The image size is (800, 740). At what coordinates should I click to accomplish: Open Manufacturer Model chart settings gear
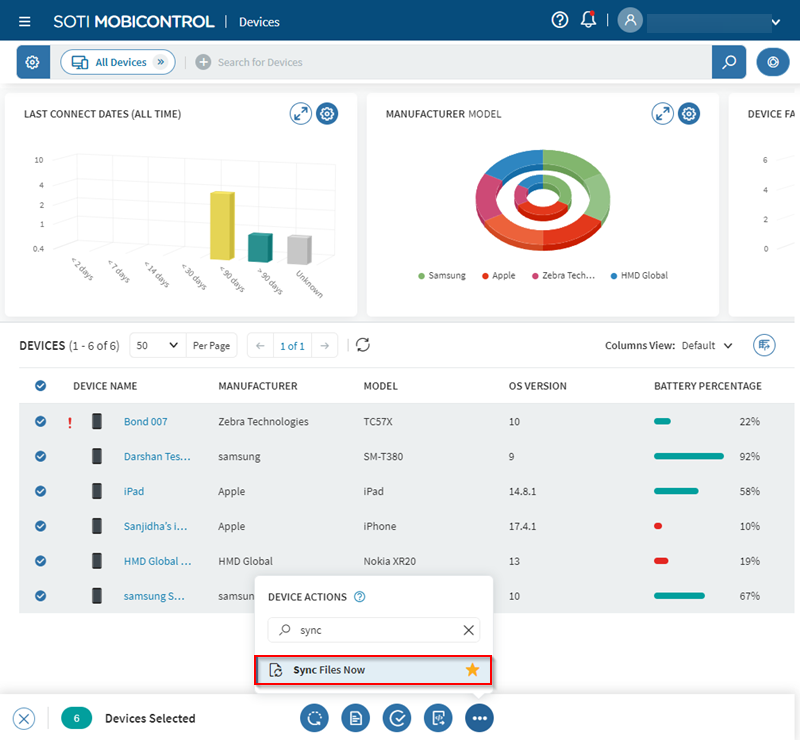pyautogui.click(x=689, y=114)
